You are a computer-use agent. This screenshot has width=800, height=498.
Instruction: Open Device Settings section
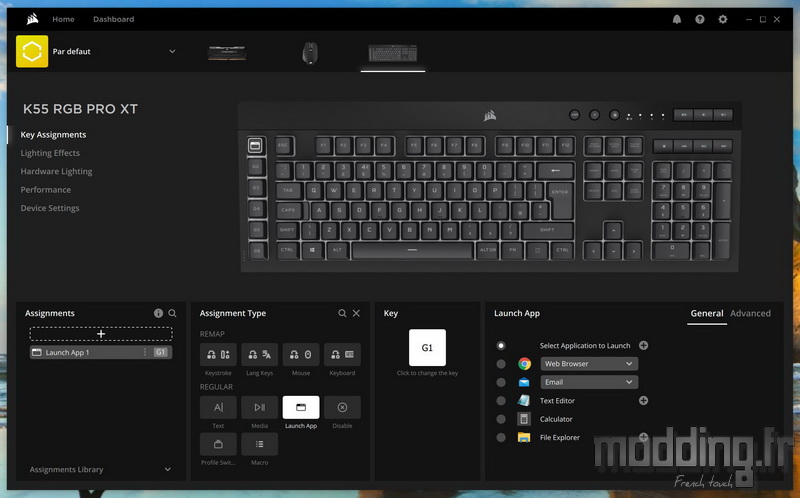click(49, 208)
